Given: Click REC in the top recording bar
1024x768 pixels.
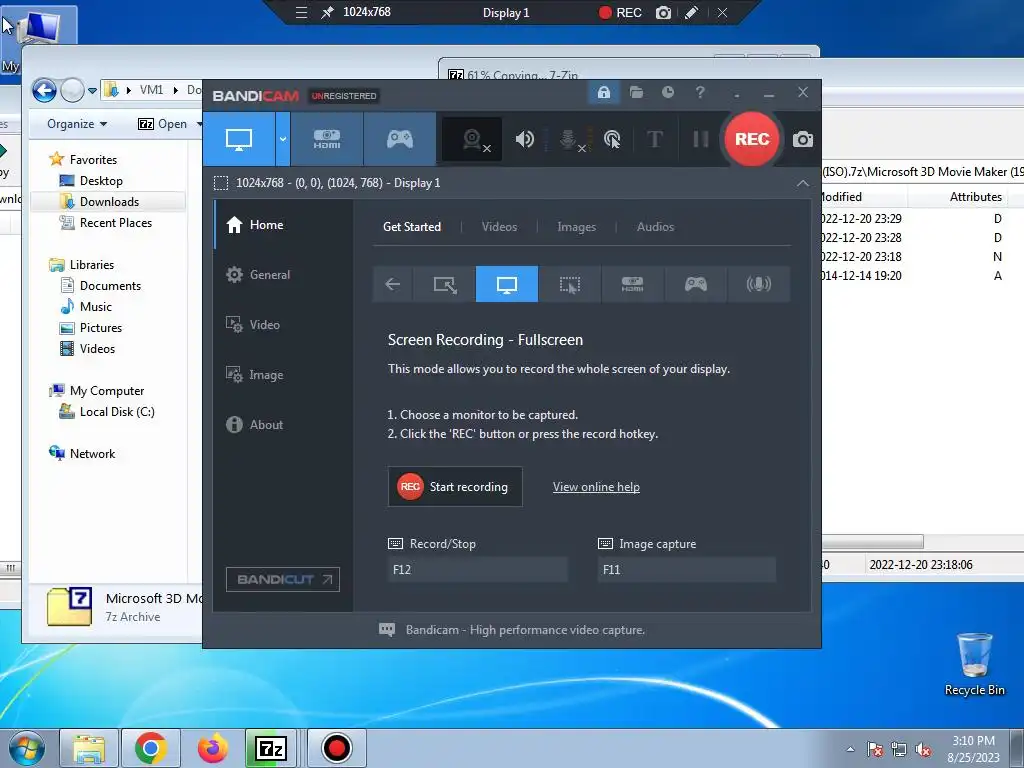Looking at the screenshot, I should (620, 12).
